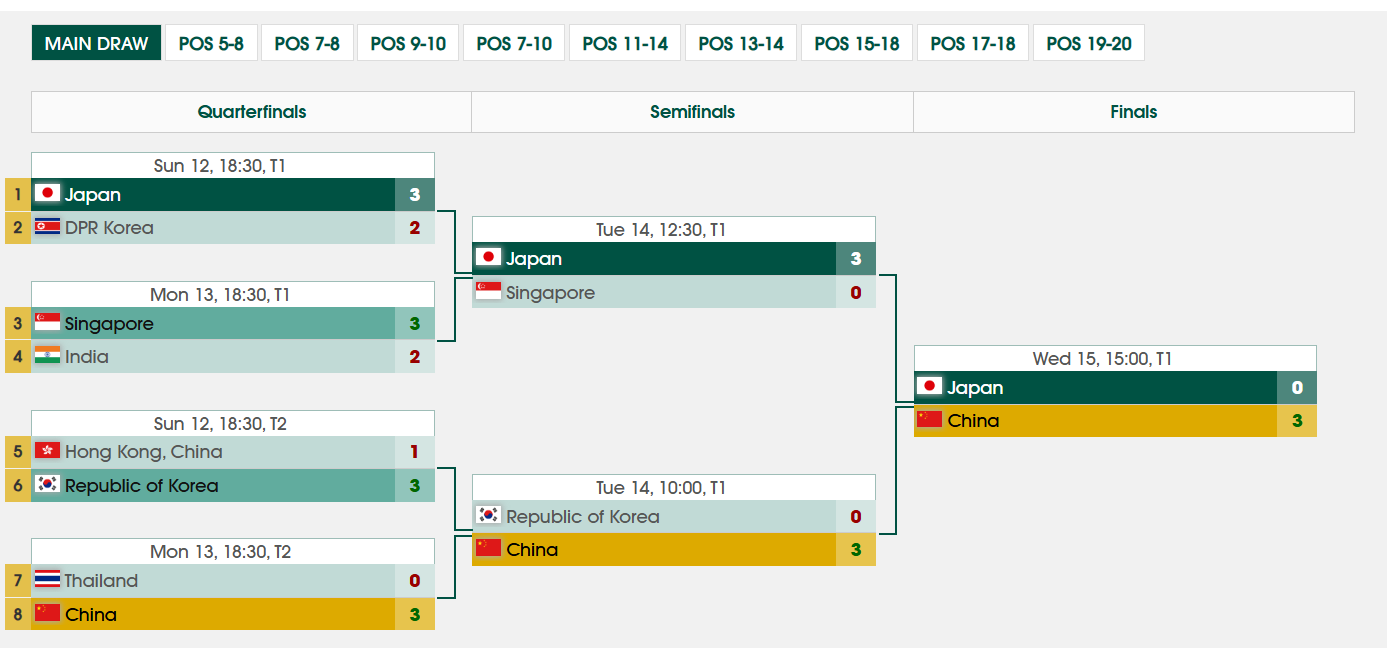Click Japan flag in first quarterfinal
1390x657 pixels.
coord(47,194)
